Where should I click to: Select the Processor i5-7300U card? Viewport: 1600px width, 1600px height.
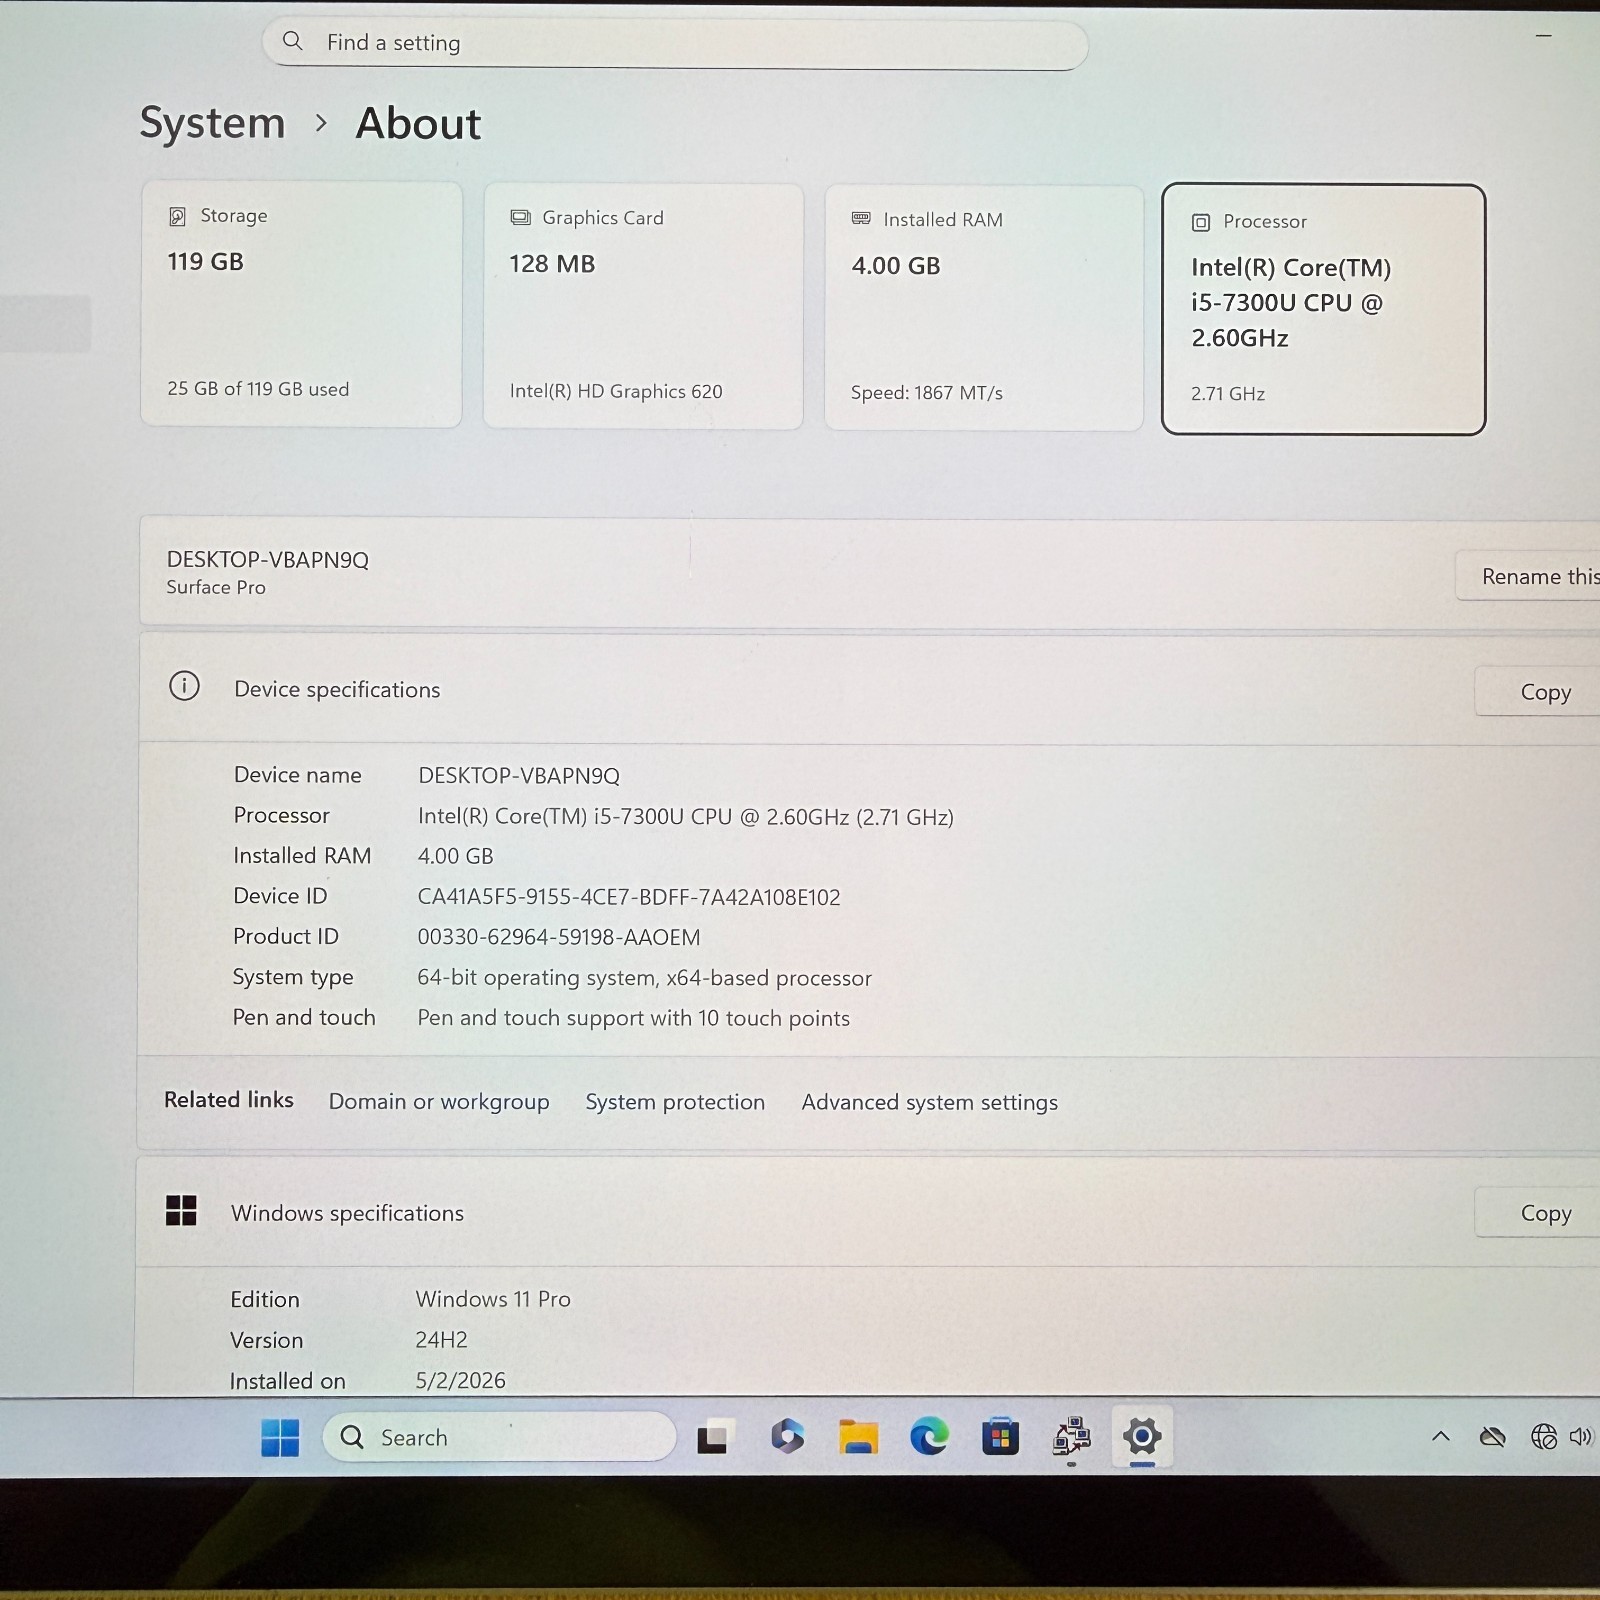pos(1323,309)
